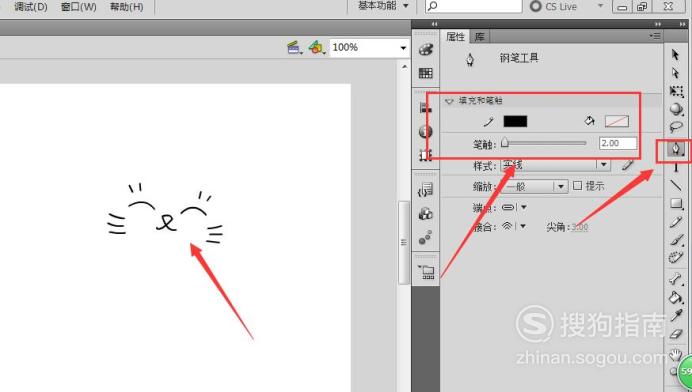Open the Code Snippets panel icon
692x392 pixels.
(x=425, y=190)
